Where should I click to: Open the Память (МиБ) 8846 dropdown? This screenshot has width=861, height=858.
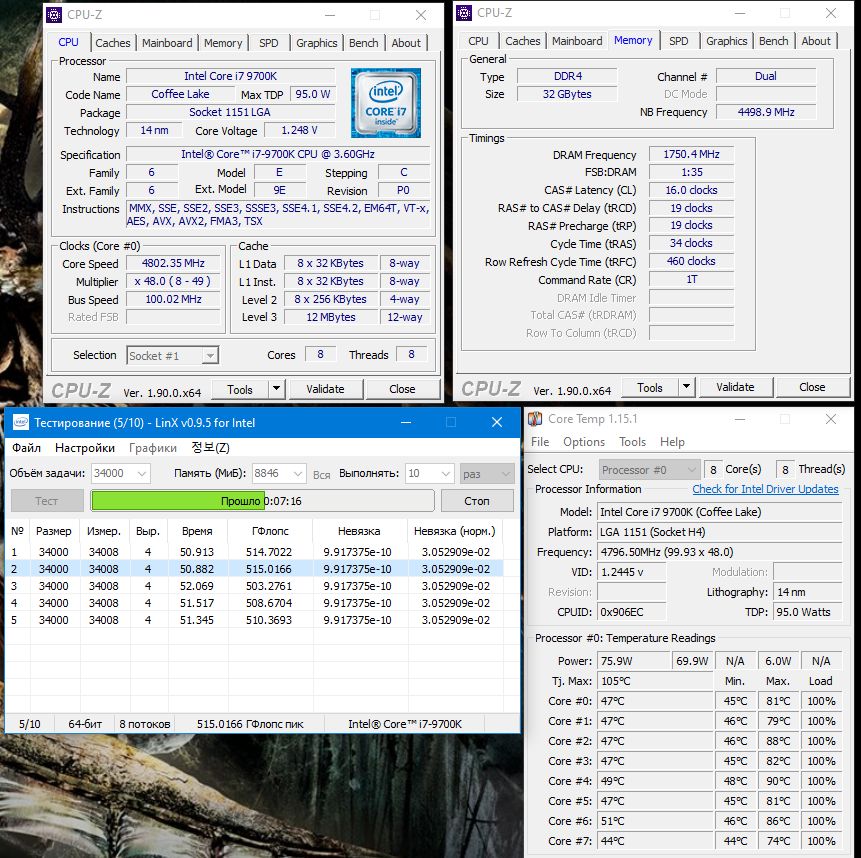[279, 473]
